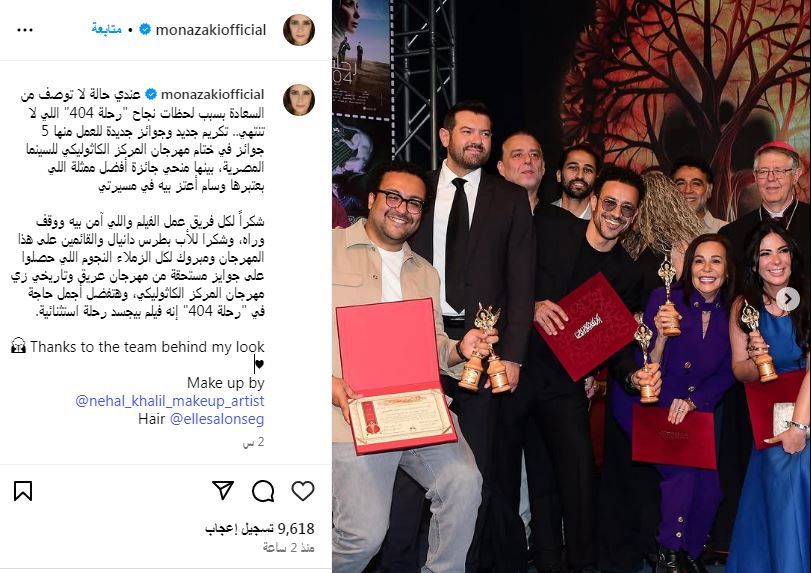Click the caption's short time label

coord(254,442)
